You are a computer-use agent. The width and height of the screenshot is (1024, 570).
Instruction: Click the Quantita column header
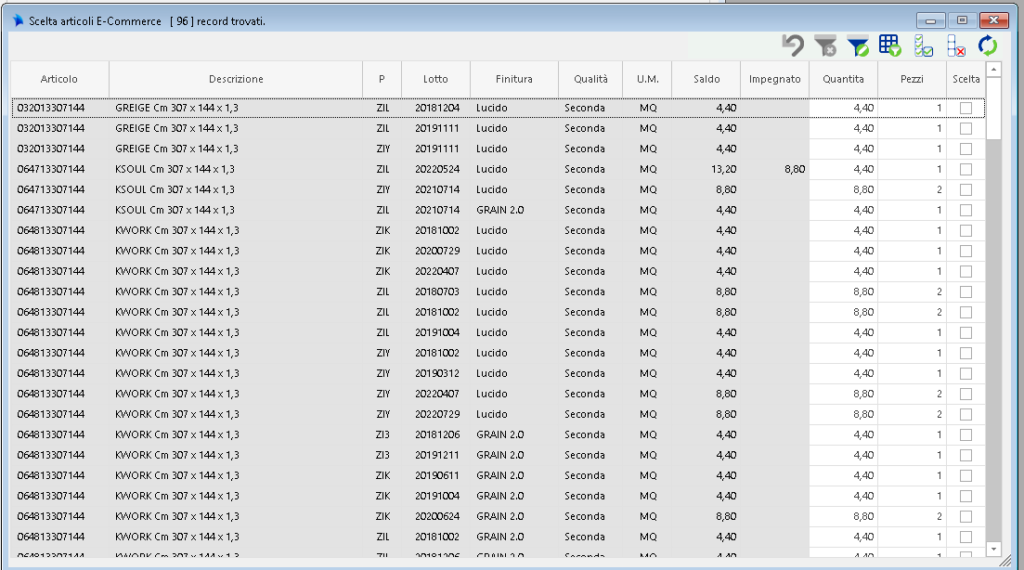(843, 79)
